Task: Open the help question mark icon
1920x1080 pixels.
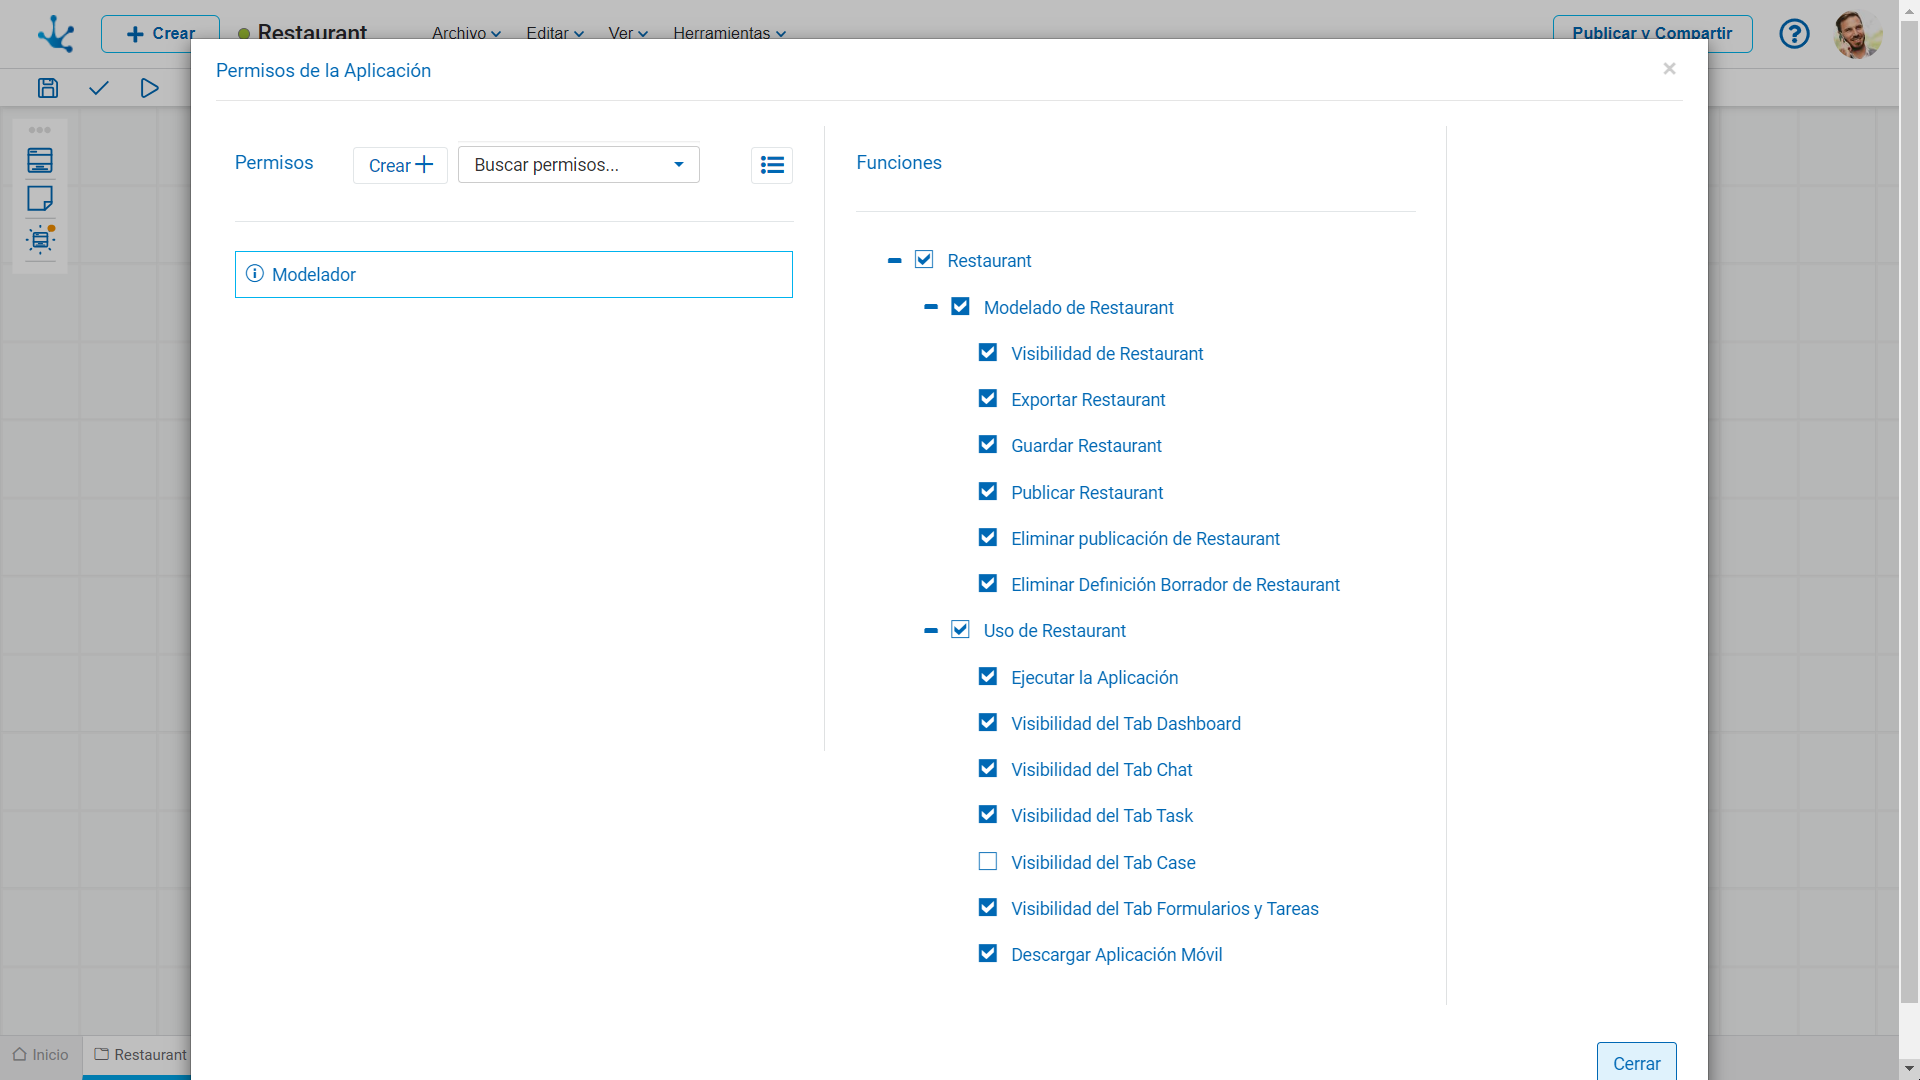Action: 1794,34
